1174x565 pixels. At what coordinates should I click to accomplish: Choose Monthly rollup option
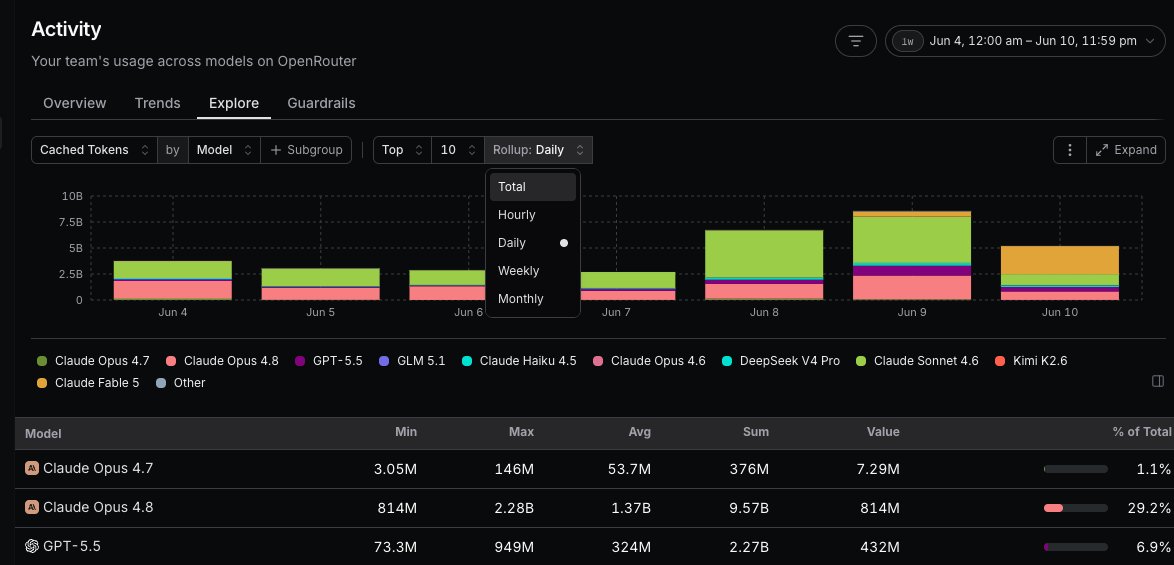click(533, 299)
